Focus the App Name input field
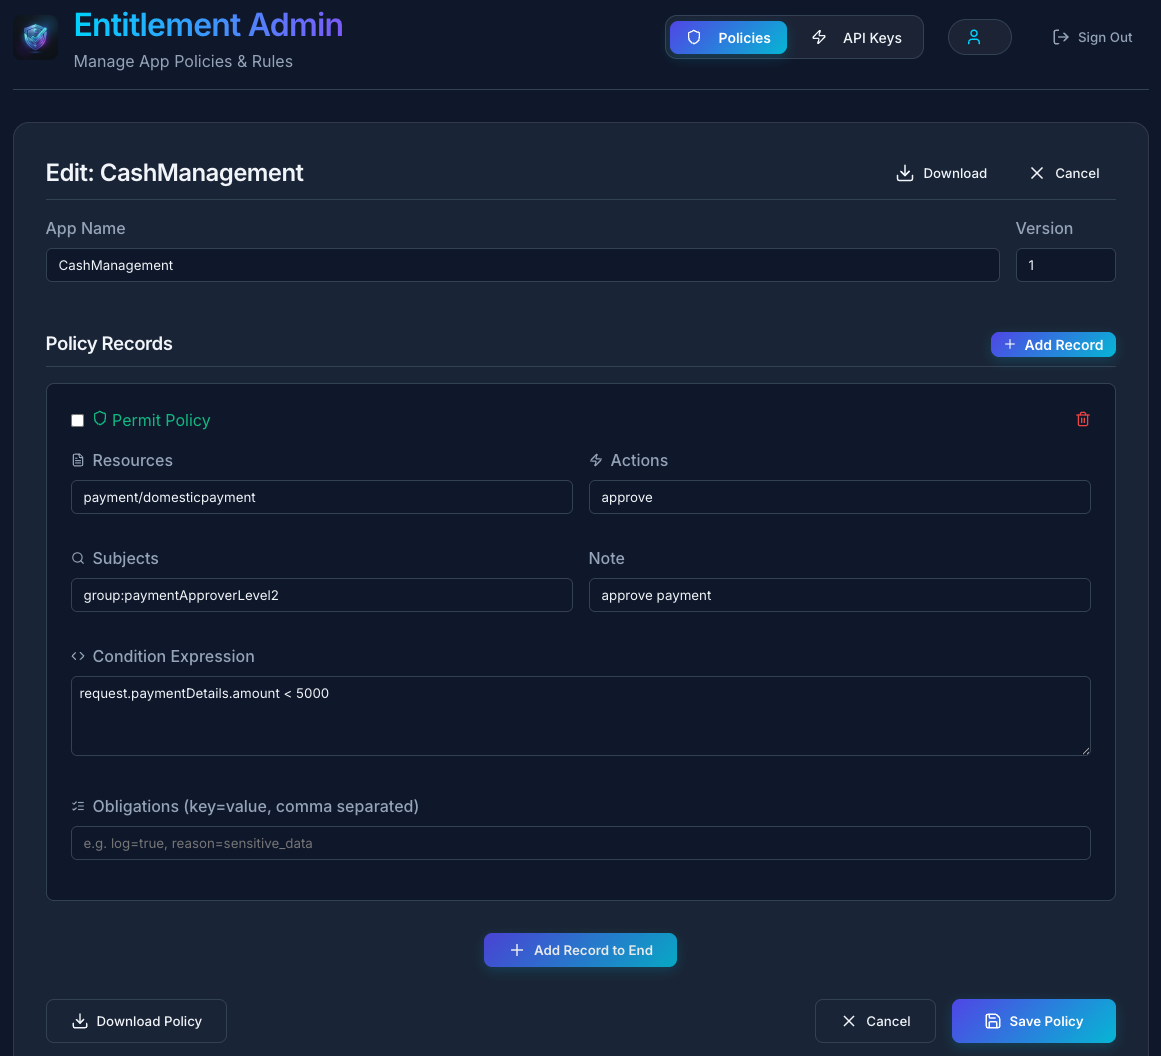 tap(522, 265)
